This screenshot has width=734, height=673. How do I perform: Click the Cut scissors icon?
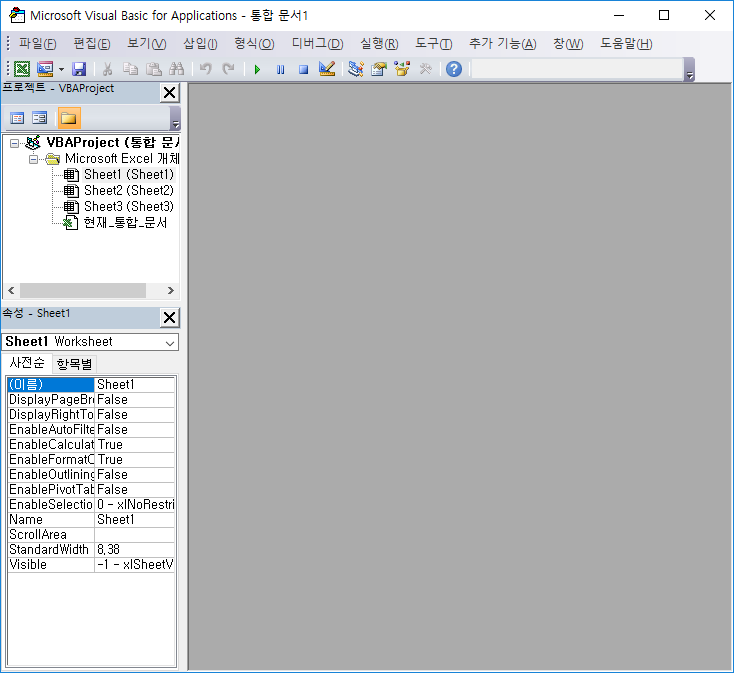[x=108, y=69]
